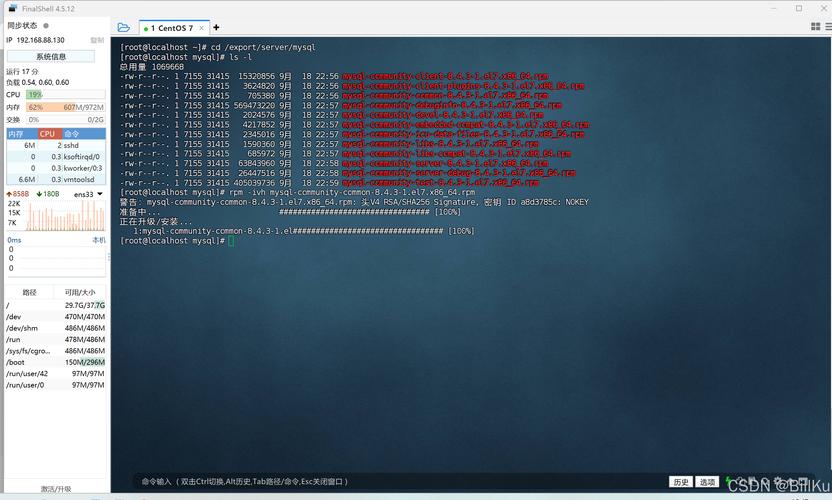Click the 激活/升级 activate upgrade link
The width and height of the screenshot is (832, 500).
[x=55, y=489]
